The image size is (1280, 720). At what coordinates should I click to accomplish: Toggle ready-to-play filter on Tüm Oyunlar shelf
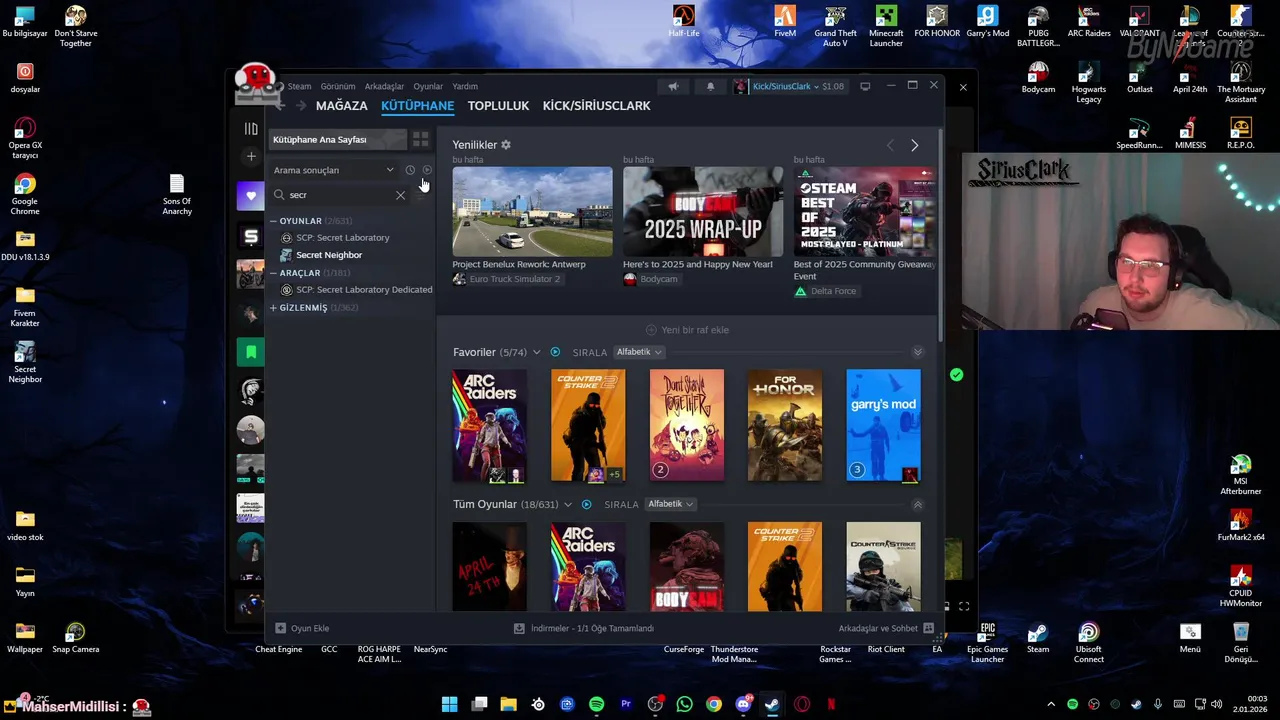[587, 505]
